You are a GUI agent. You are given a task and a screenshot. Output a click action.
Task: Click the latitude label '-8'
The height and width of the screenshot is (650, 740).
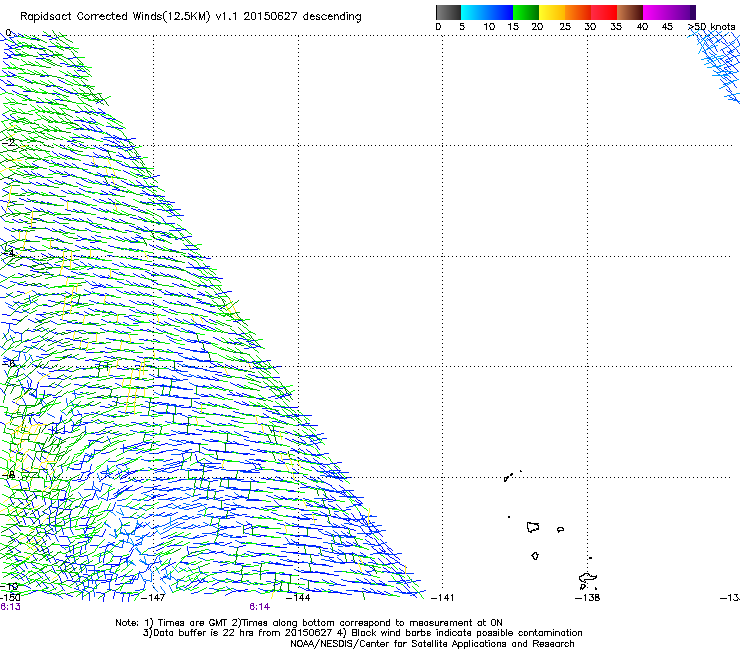point(8,474)
